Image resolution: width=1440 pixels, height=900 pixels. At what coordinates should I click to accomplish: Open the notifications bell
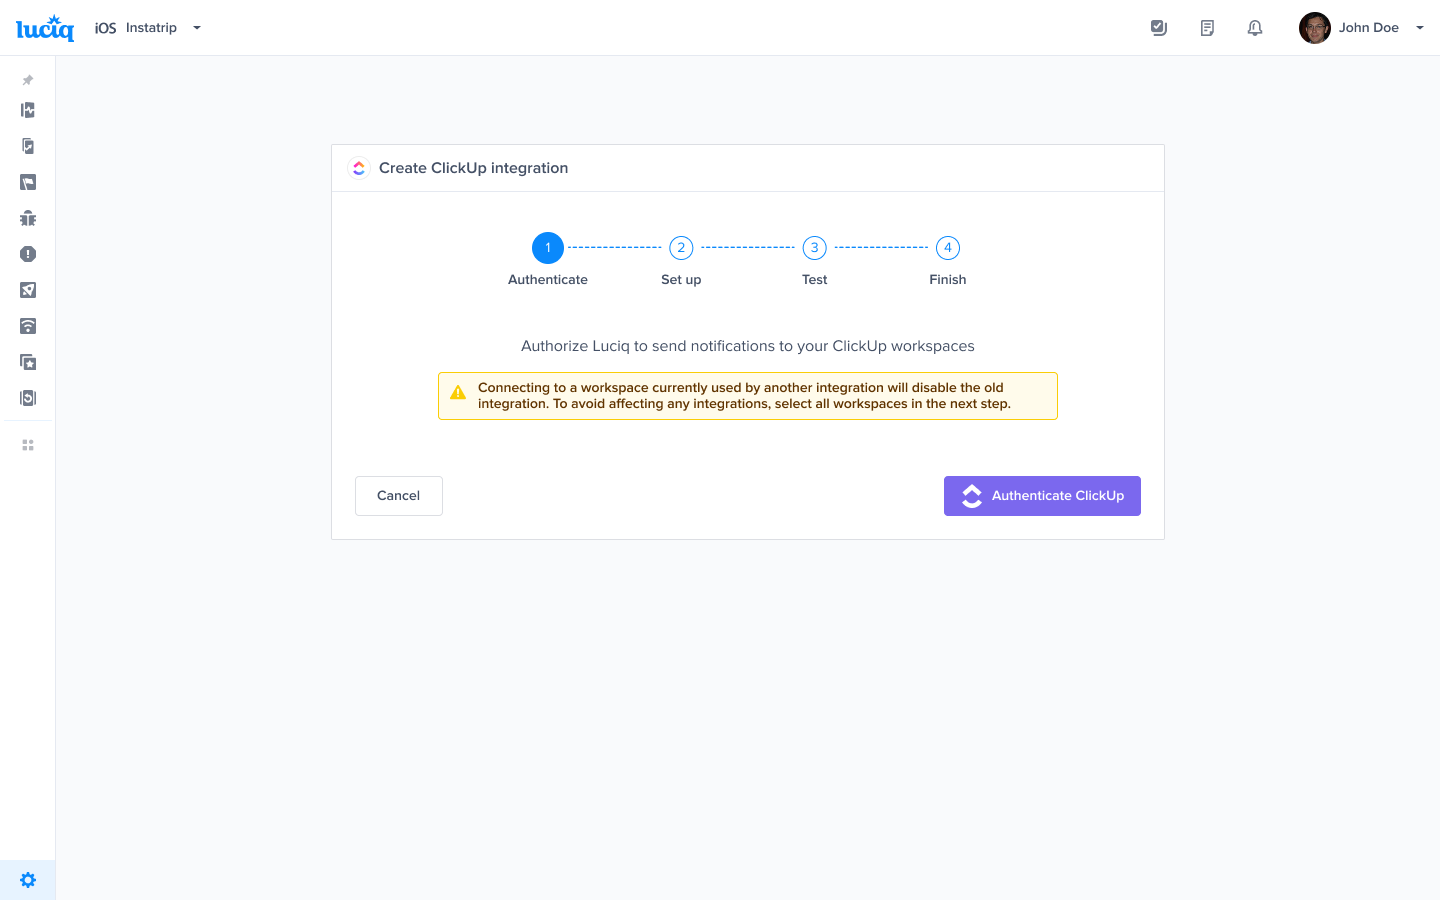[1254, 27]
